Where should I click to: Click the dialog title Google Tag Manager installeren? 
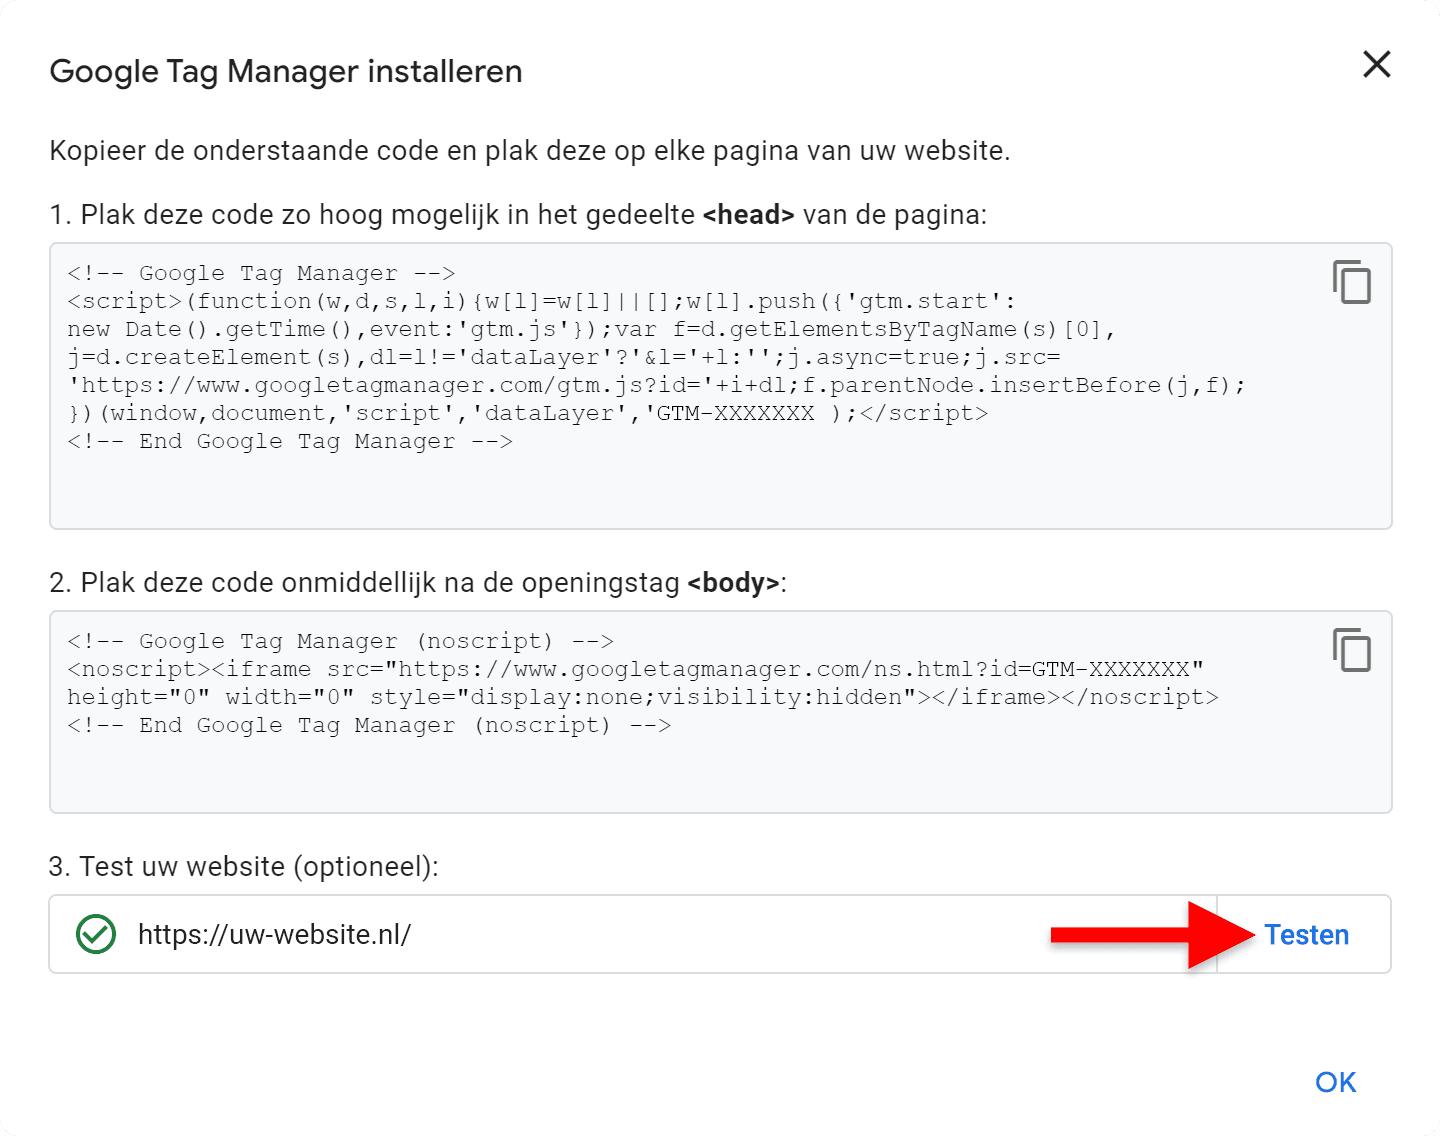point(286,72)
